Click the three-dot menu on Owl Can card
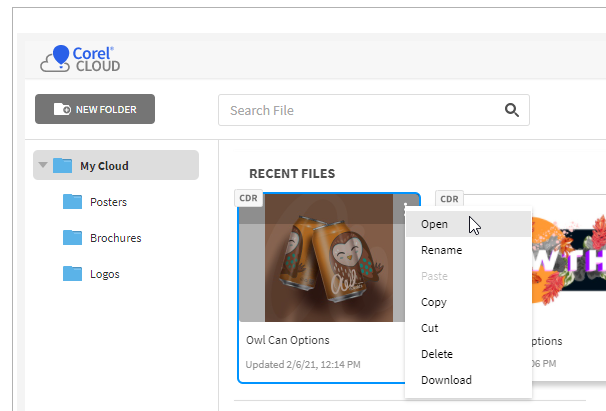606x411 pixels. tap(405, 208)
